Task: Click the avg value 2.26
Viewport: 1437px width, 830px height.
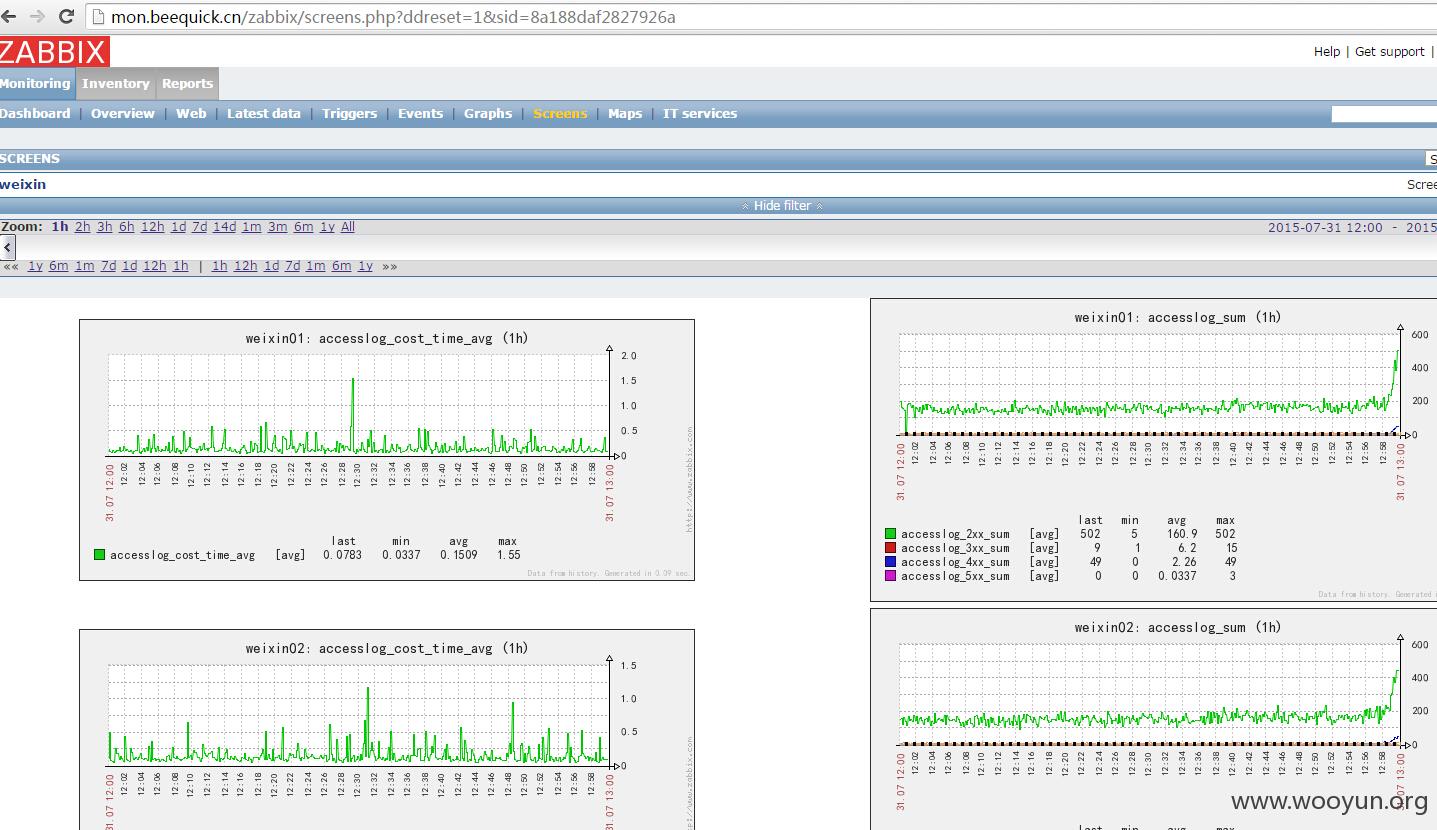Action: coord(1184,562)
